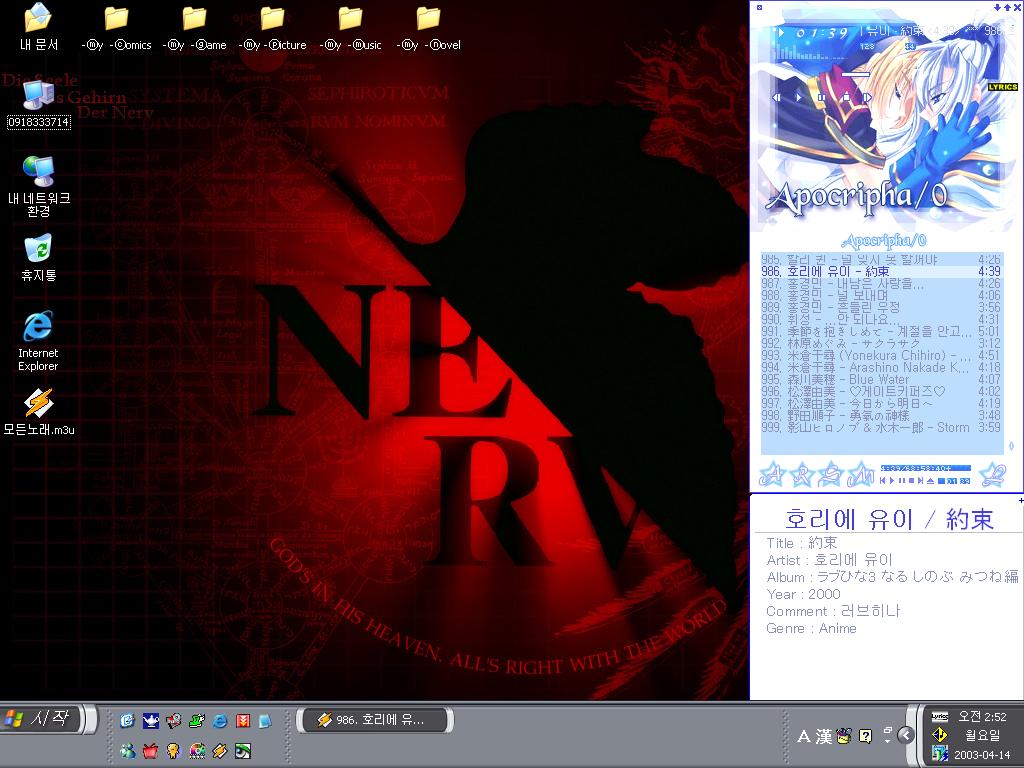The image size is (1024, 768).
Task: Select playlist track 989. 홍경민 at 3:56
Action: click(x=881, y=307)
